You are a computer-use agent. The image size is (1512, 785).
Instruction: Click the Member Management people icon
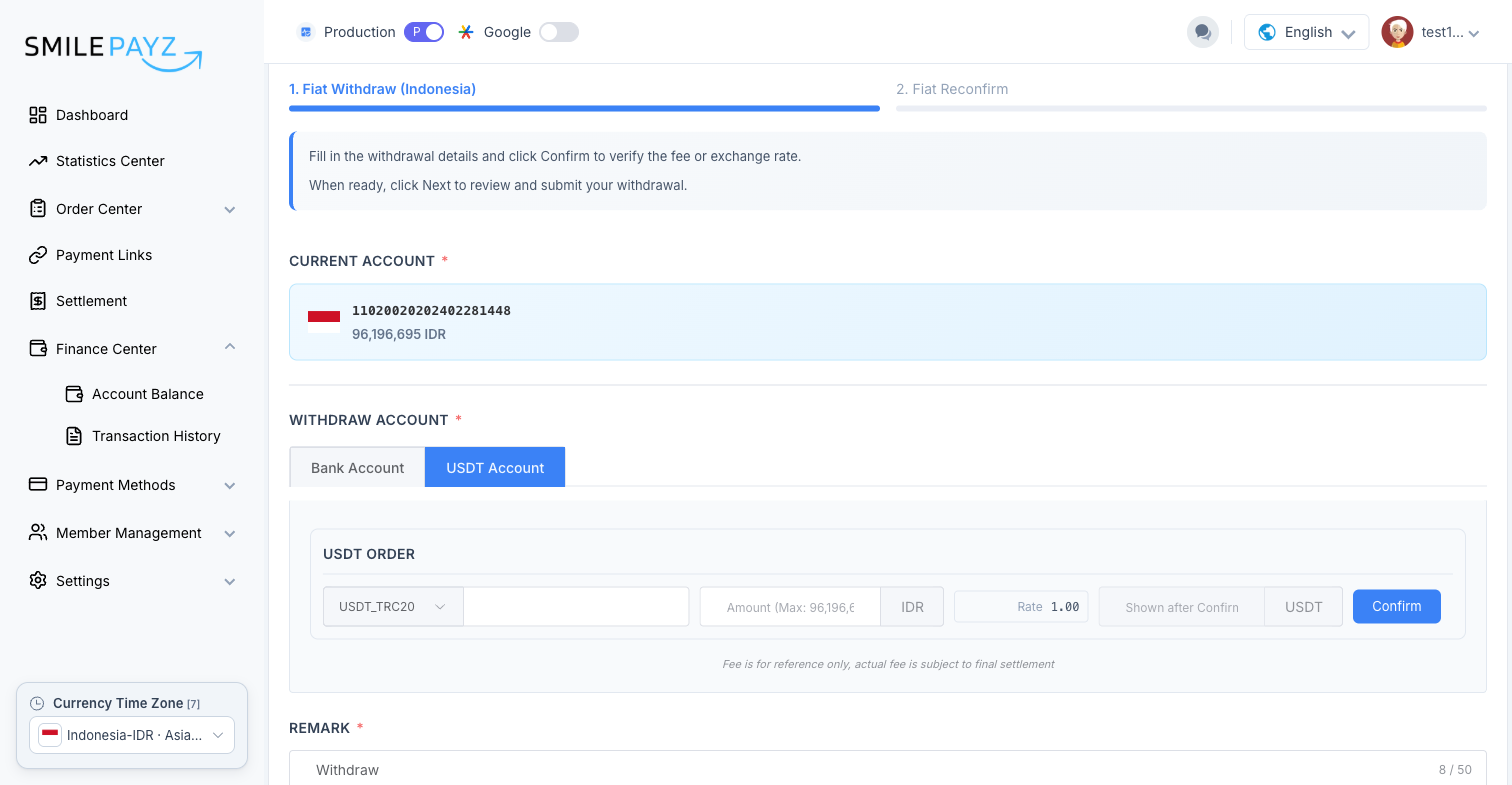(38, 533)
